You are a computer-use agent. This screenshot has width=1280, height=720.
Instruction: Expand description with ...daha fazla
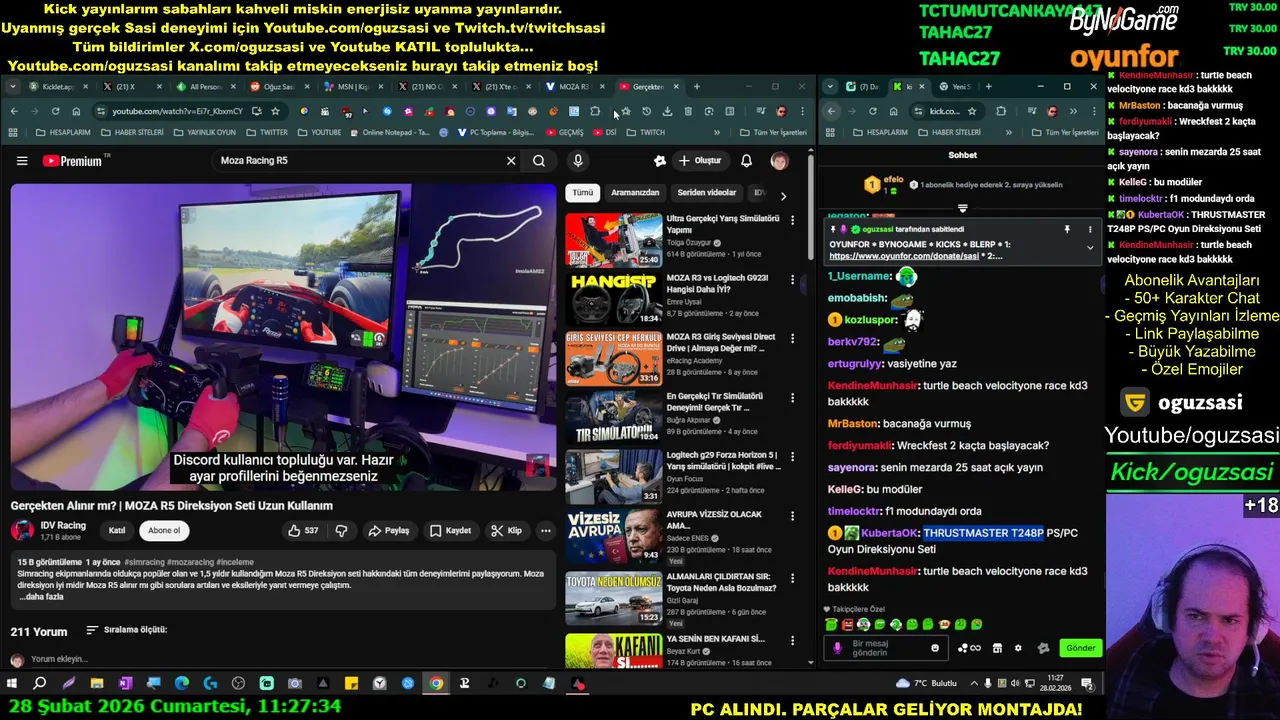point(41,597)
